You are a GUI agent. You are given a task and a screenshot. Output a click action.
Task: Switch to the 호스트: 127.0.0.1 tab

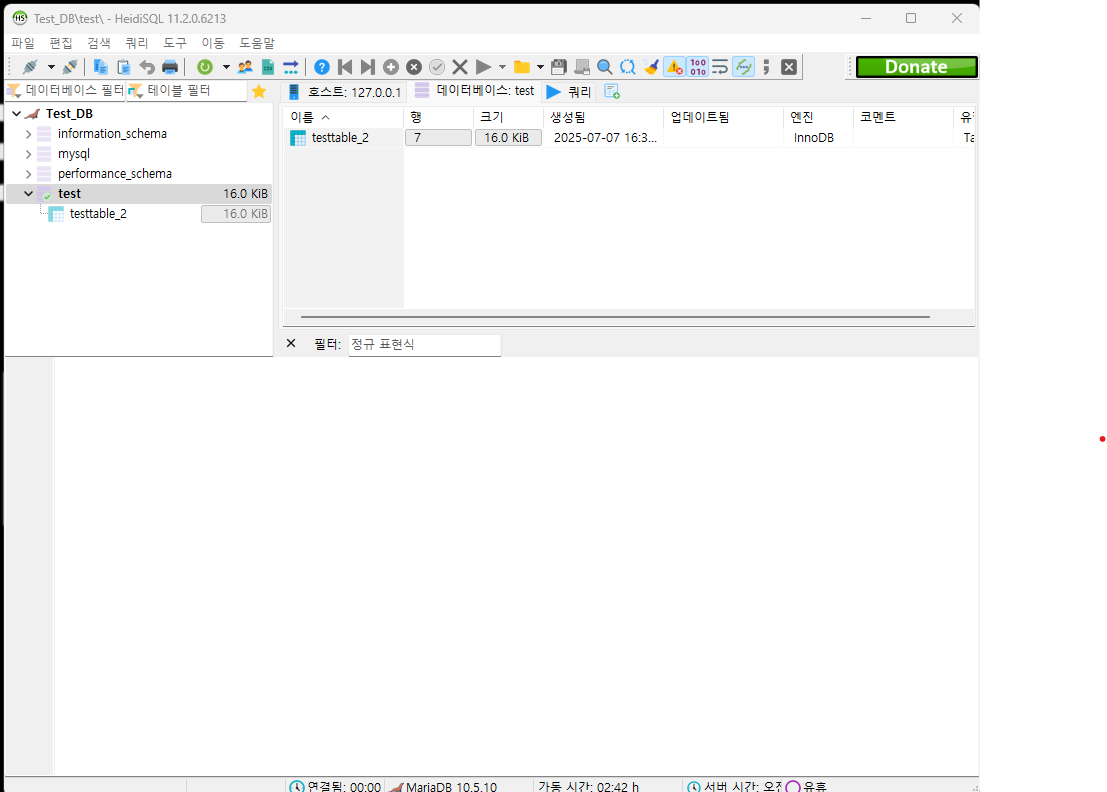click(345, 92)
